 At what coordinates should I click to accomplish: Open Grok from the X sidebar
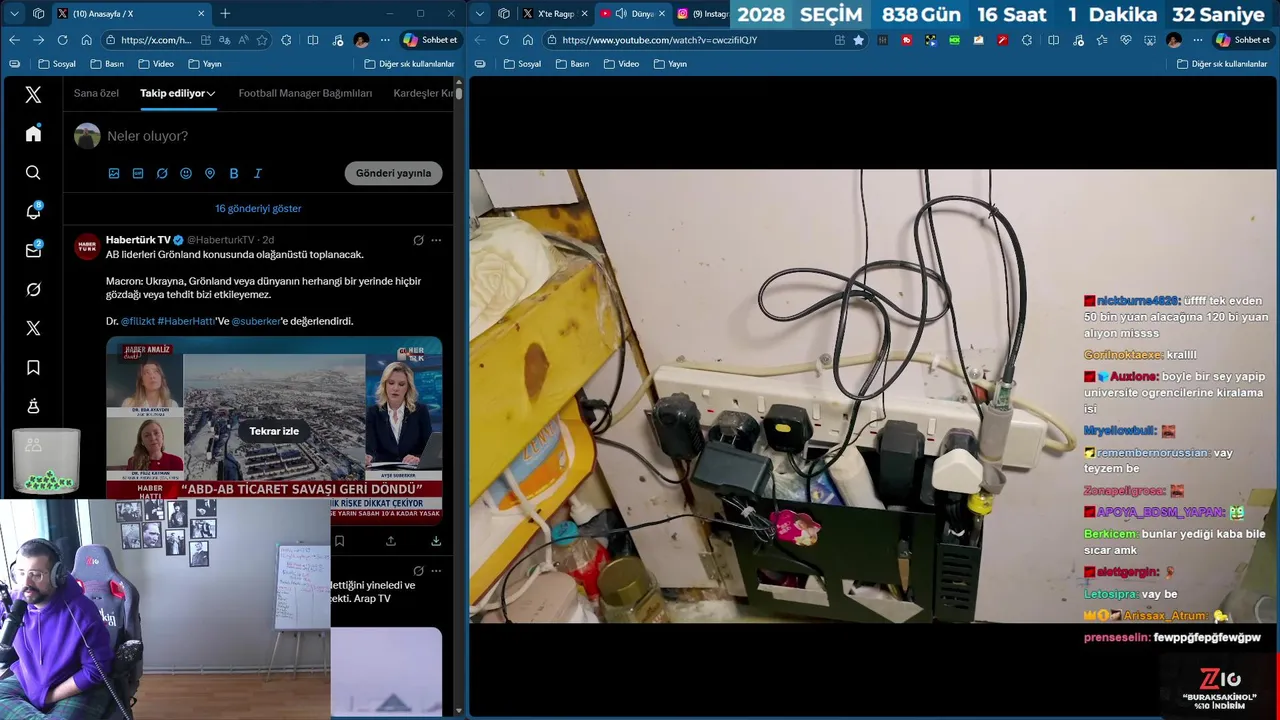coord(33,289)
